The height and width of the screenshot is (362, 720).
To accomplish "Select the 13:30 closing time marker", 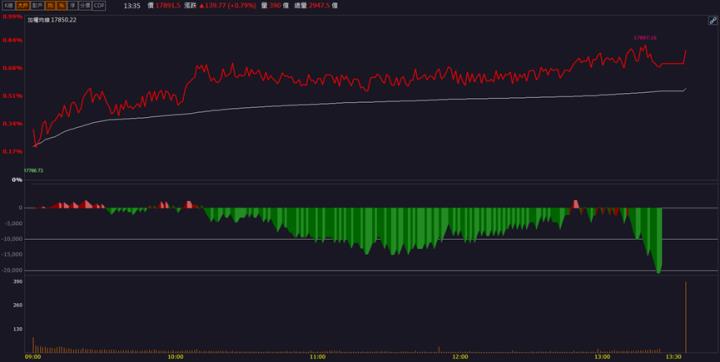I will pyautogui.click(x=673, y=357).
